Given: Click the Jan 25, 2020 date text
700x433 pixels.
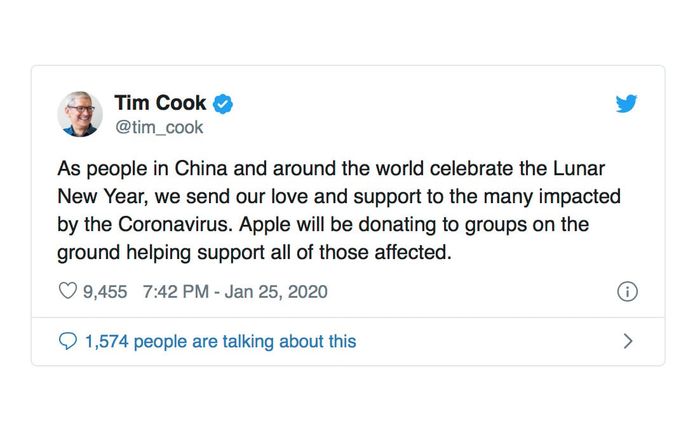Looking at the screenshot, I should point(276,292).
